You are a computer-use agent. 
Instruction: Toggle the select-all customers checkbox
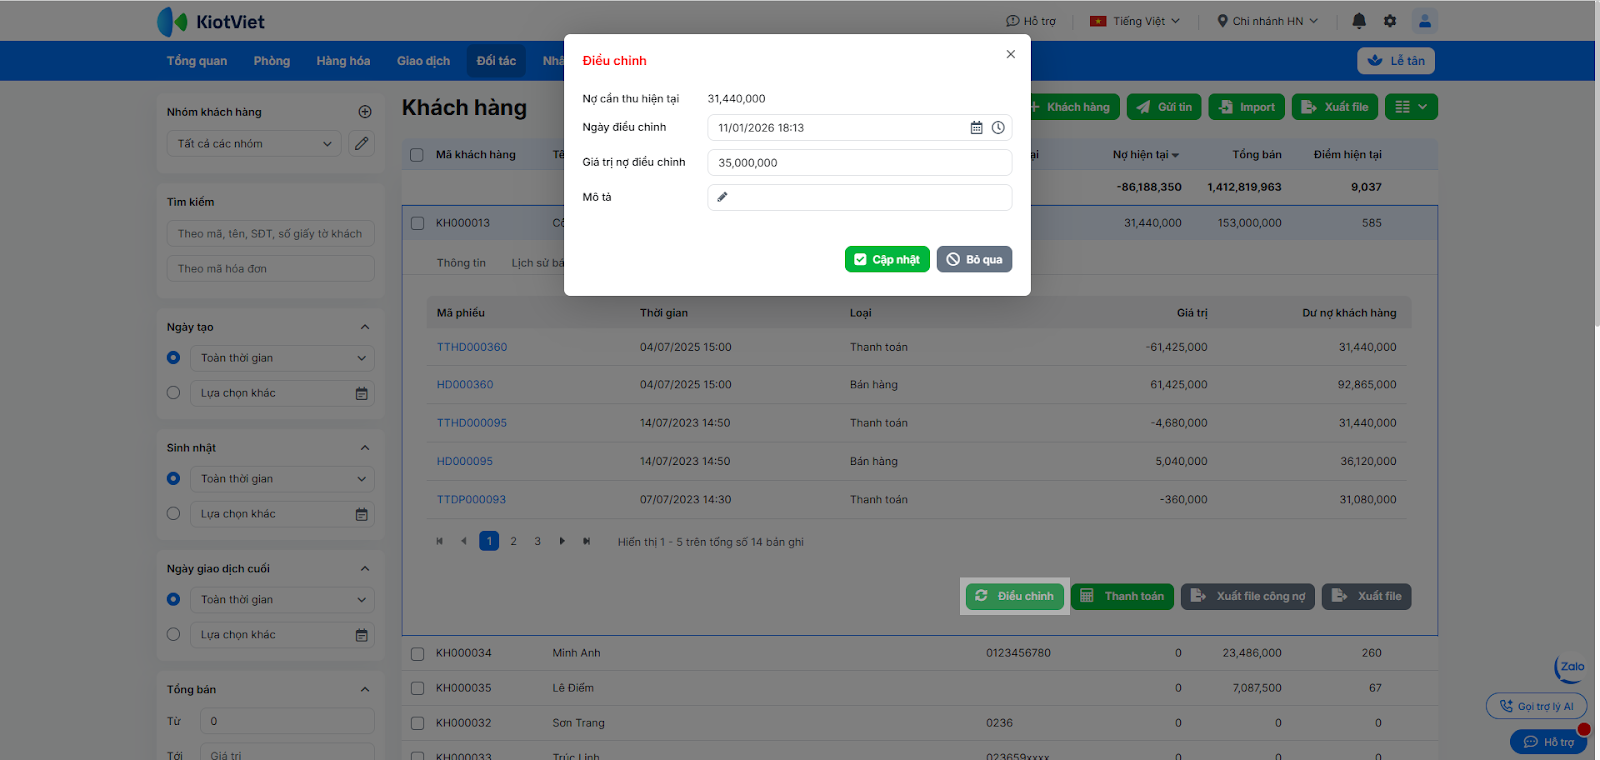pos(417,155)
